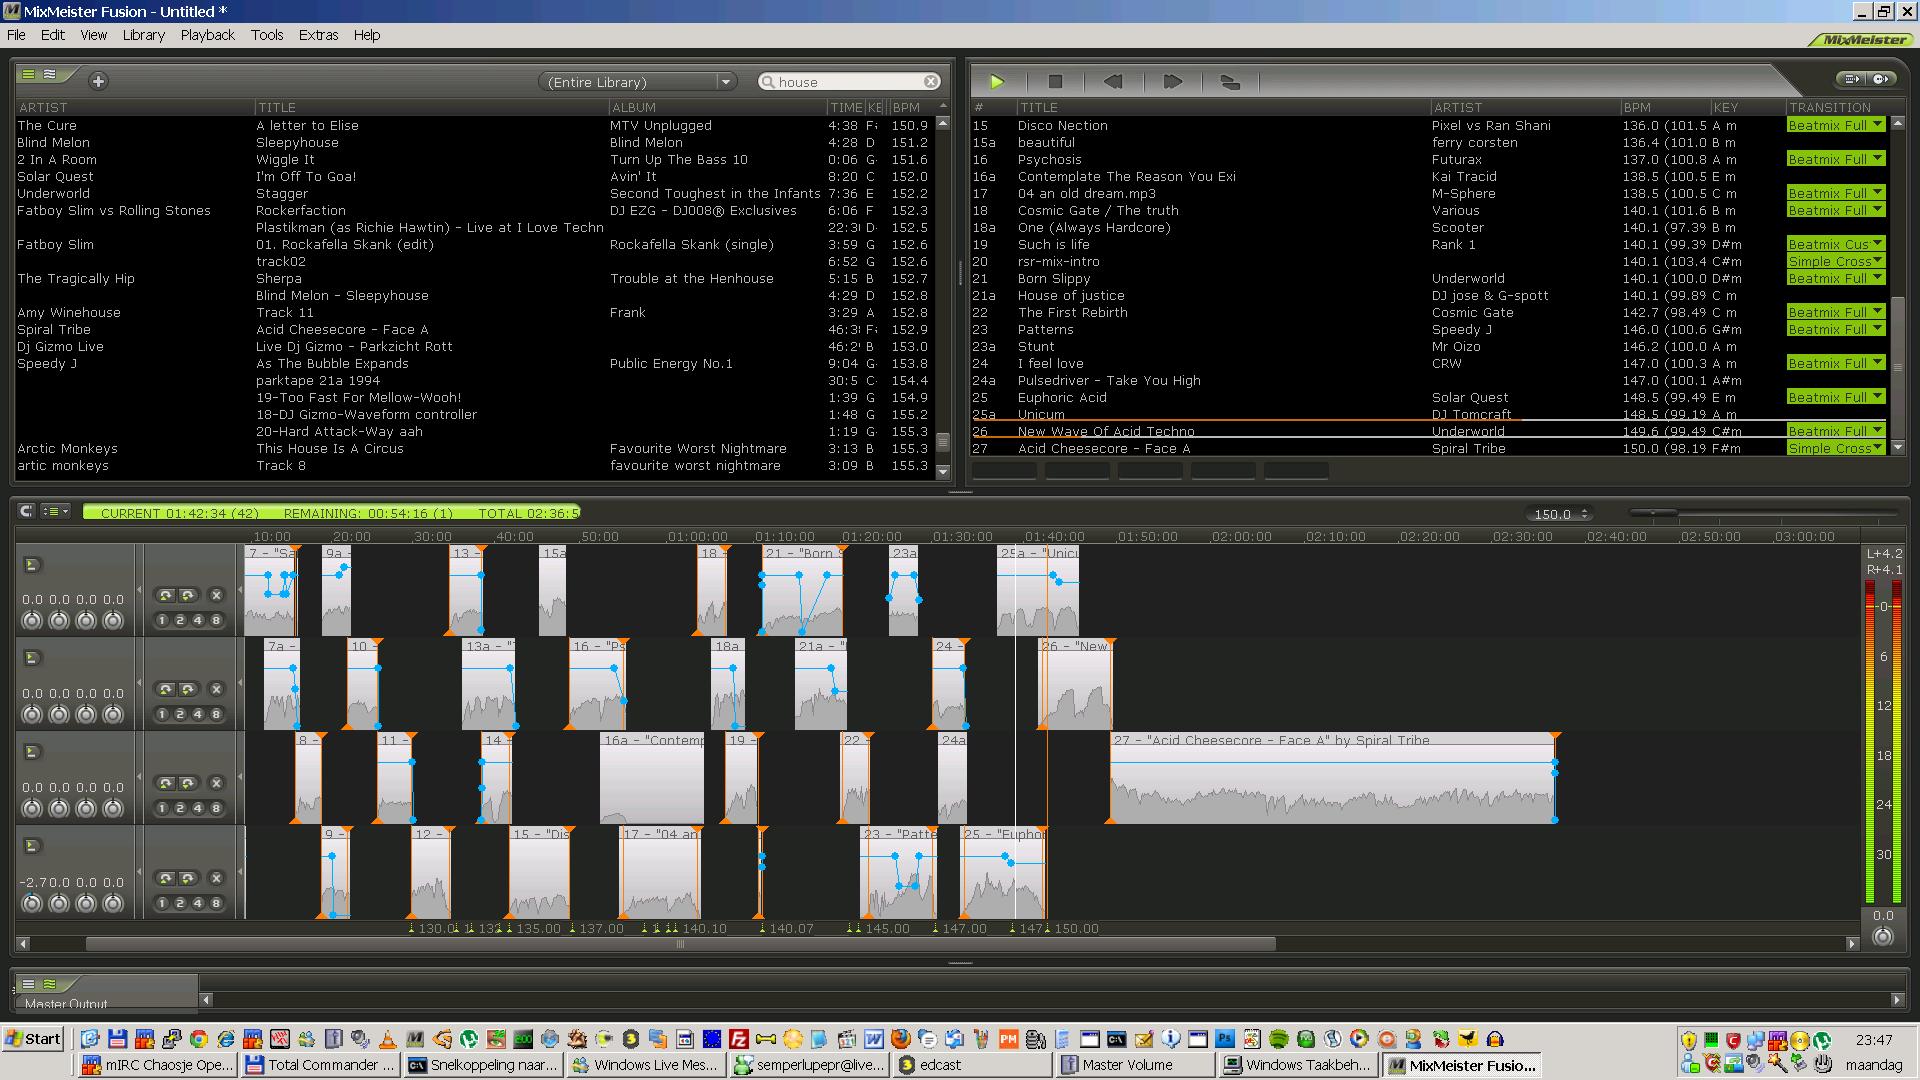Click the left rotate-arrow icon on the first track
The image size is (1920, 1080).
[x=166, y=595]
